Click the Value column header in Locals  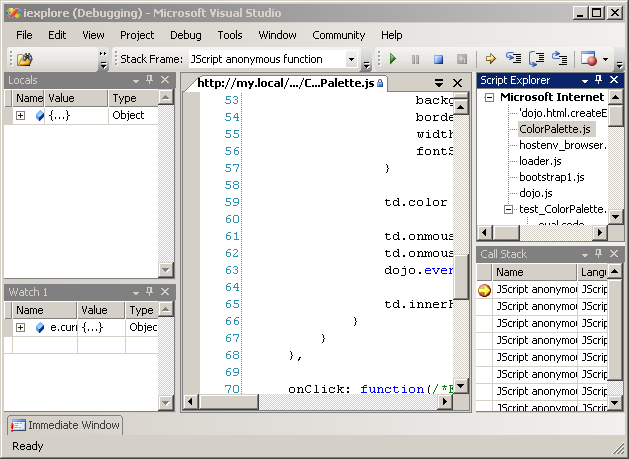click(76, 98)
